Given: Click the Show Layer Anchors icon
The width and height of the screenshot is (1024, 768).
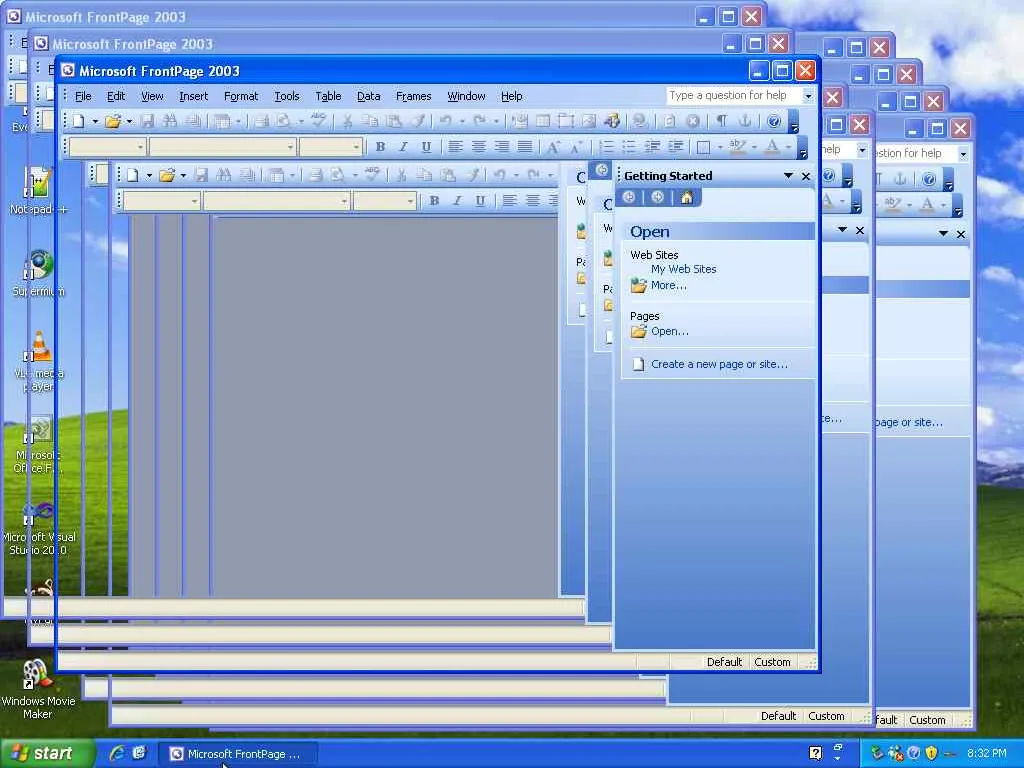Looking at the screenshot, I should tap(744, 121).
